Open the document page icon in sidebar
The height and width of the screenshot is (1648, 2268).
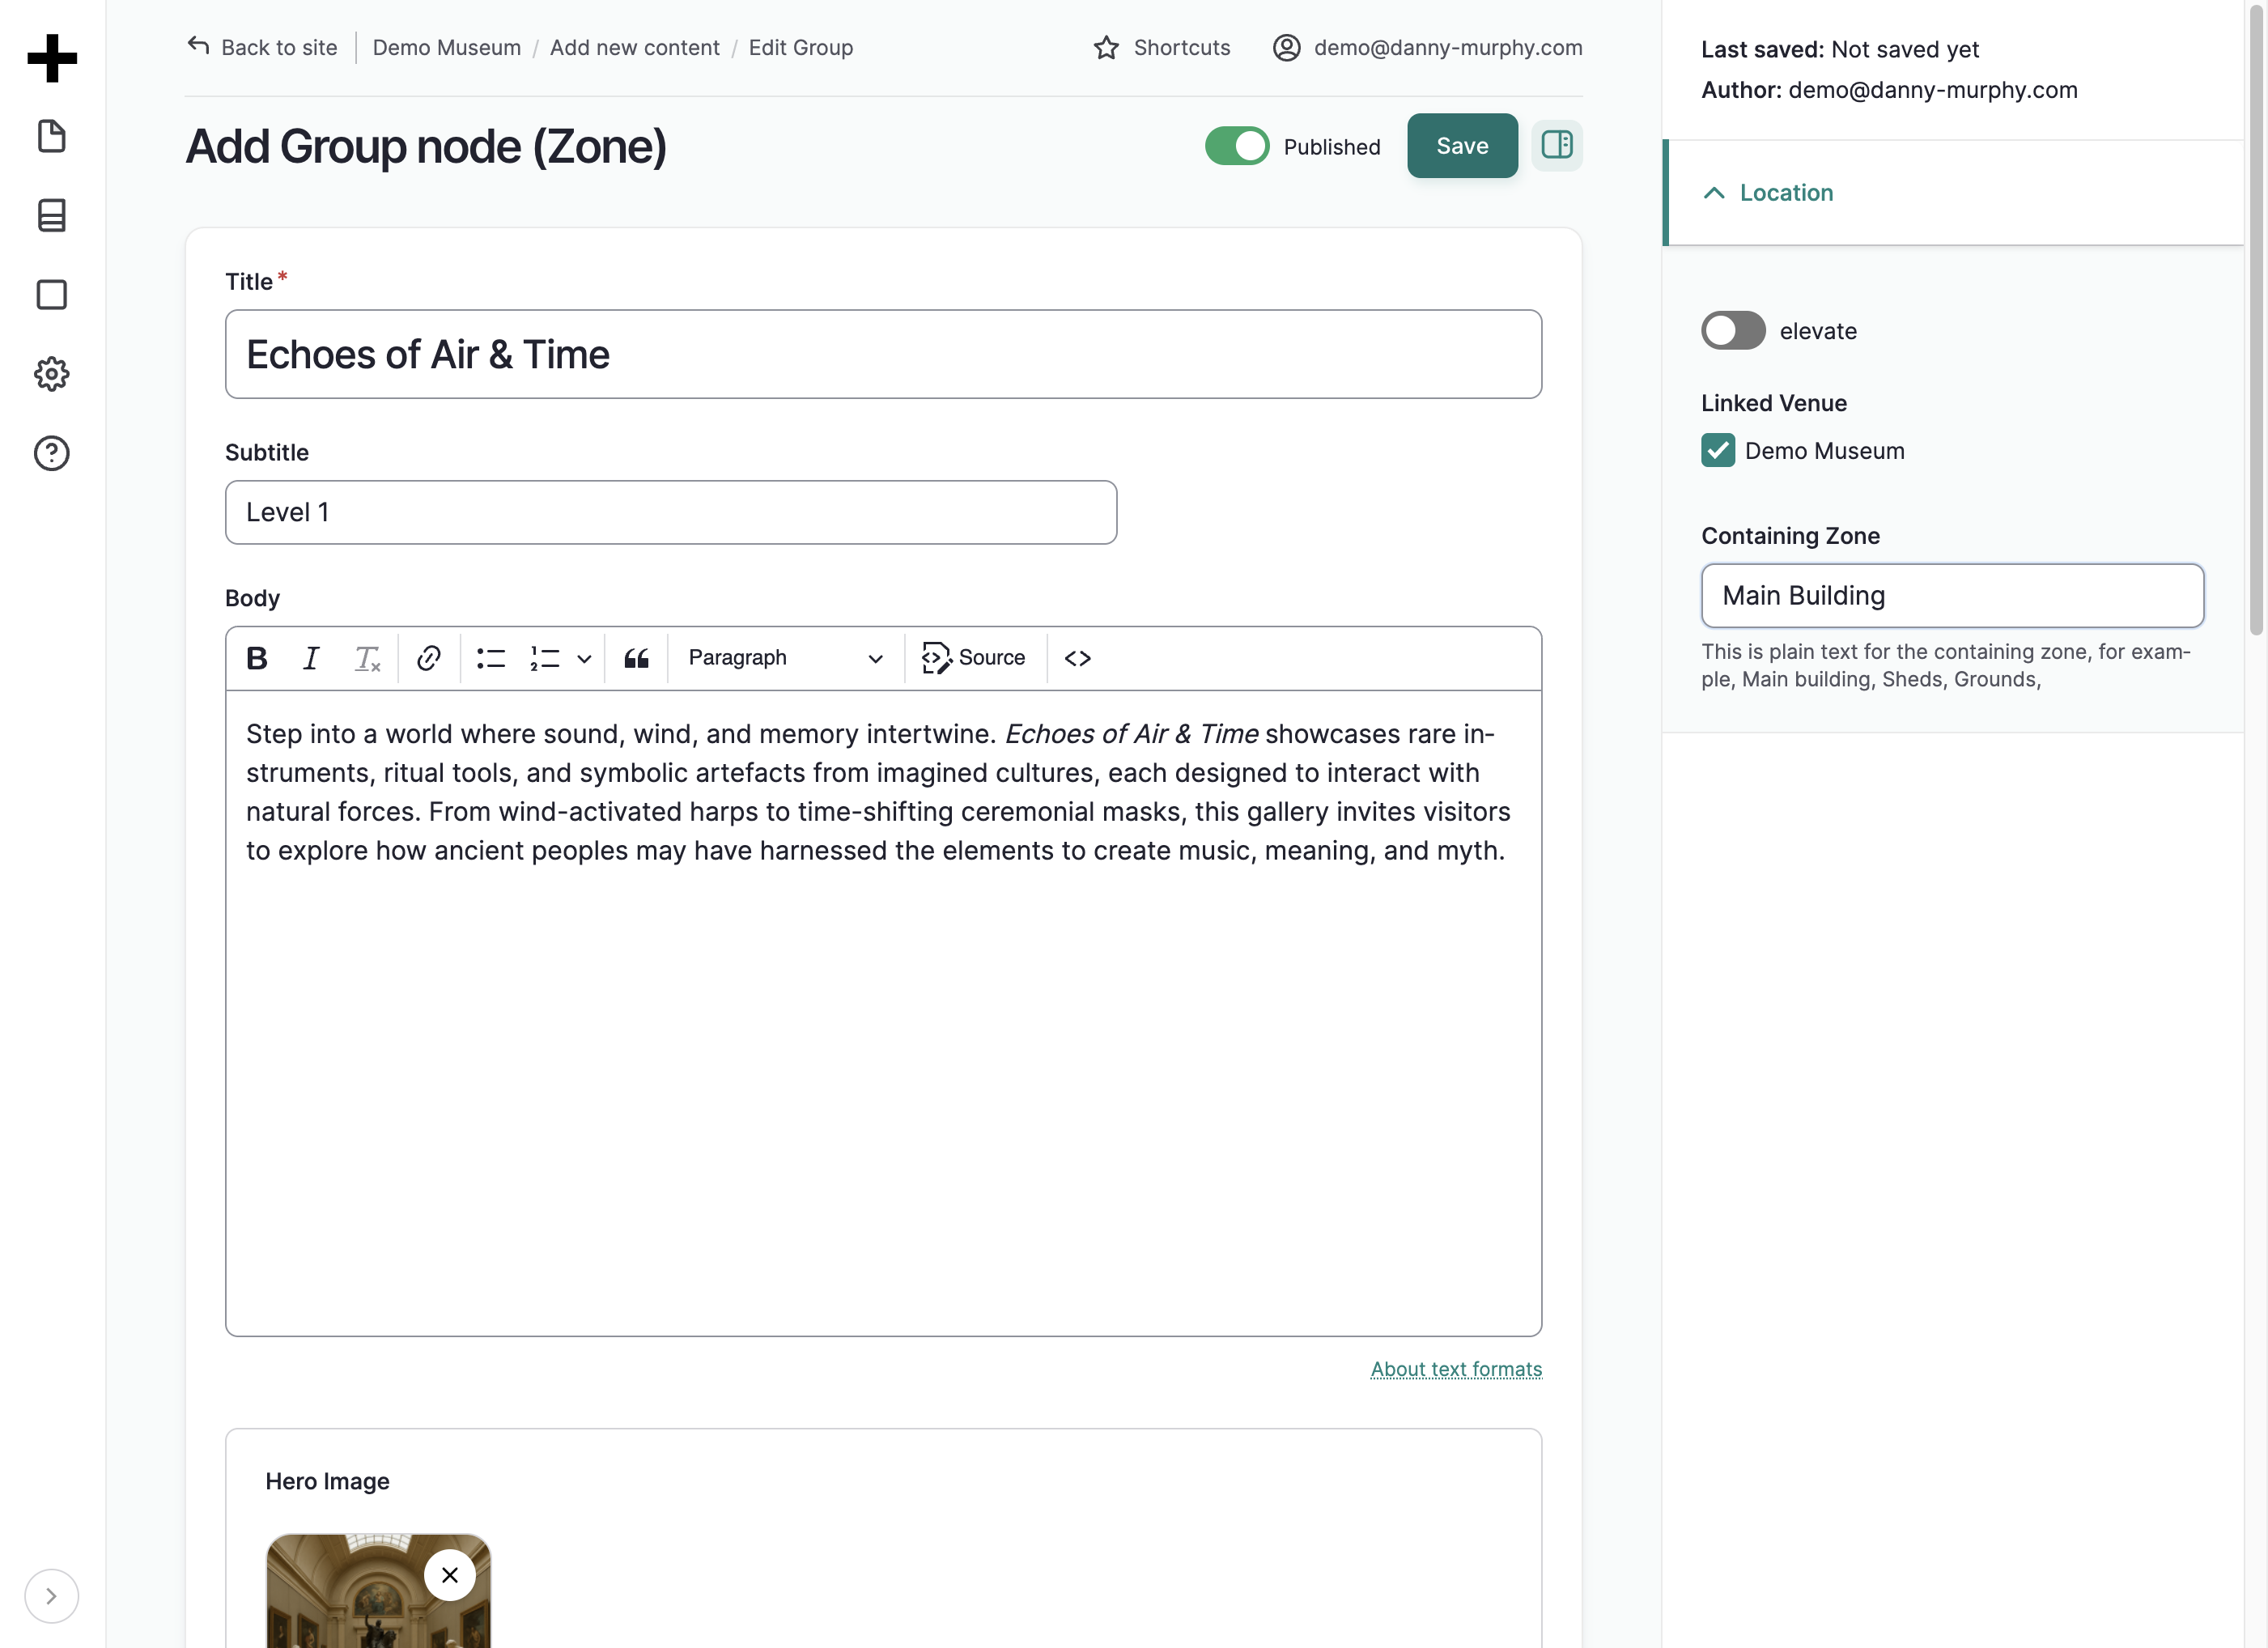coord(52,136)
